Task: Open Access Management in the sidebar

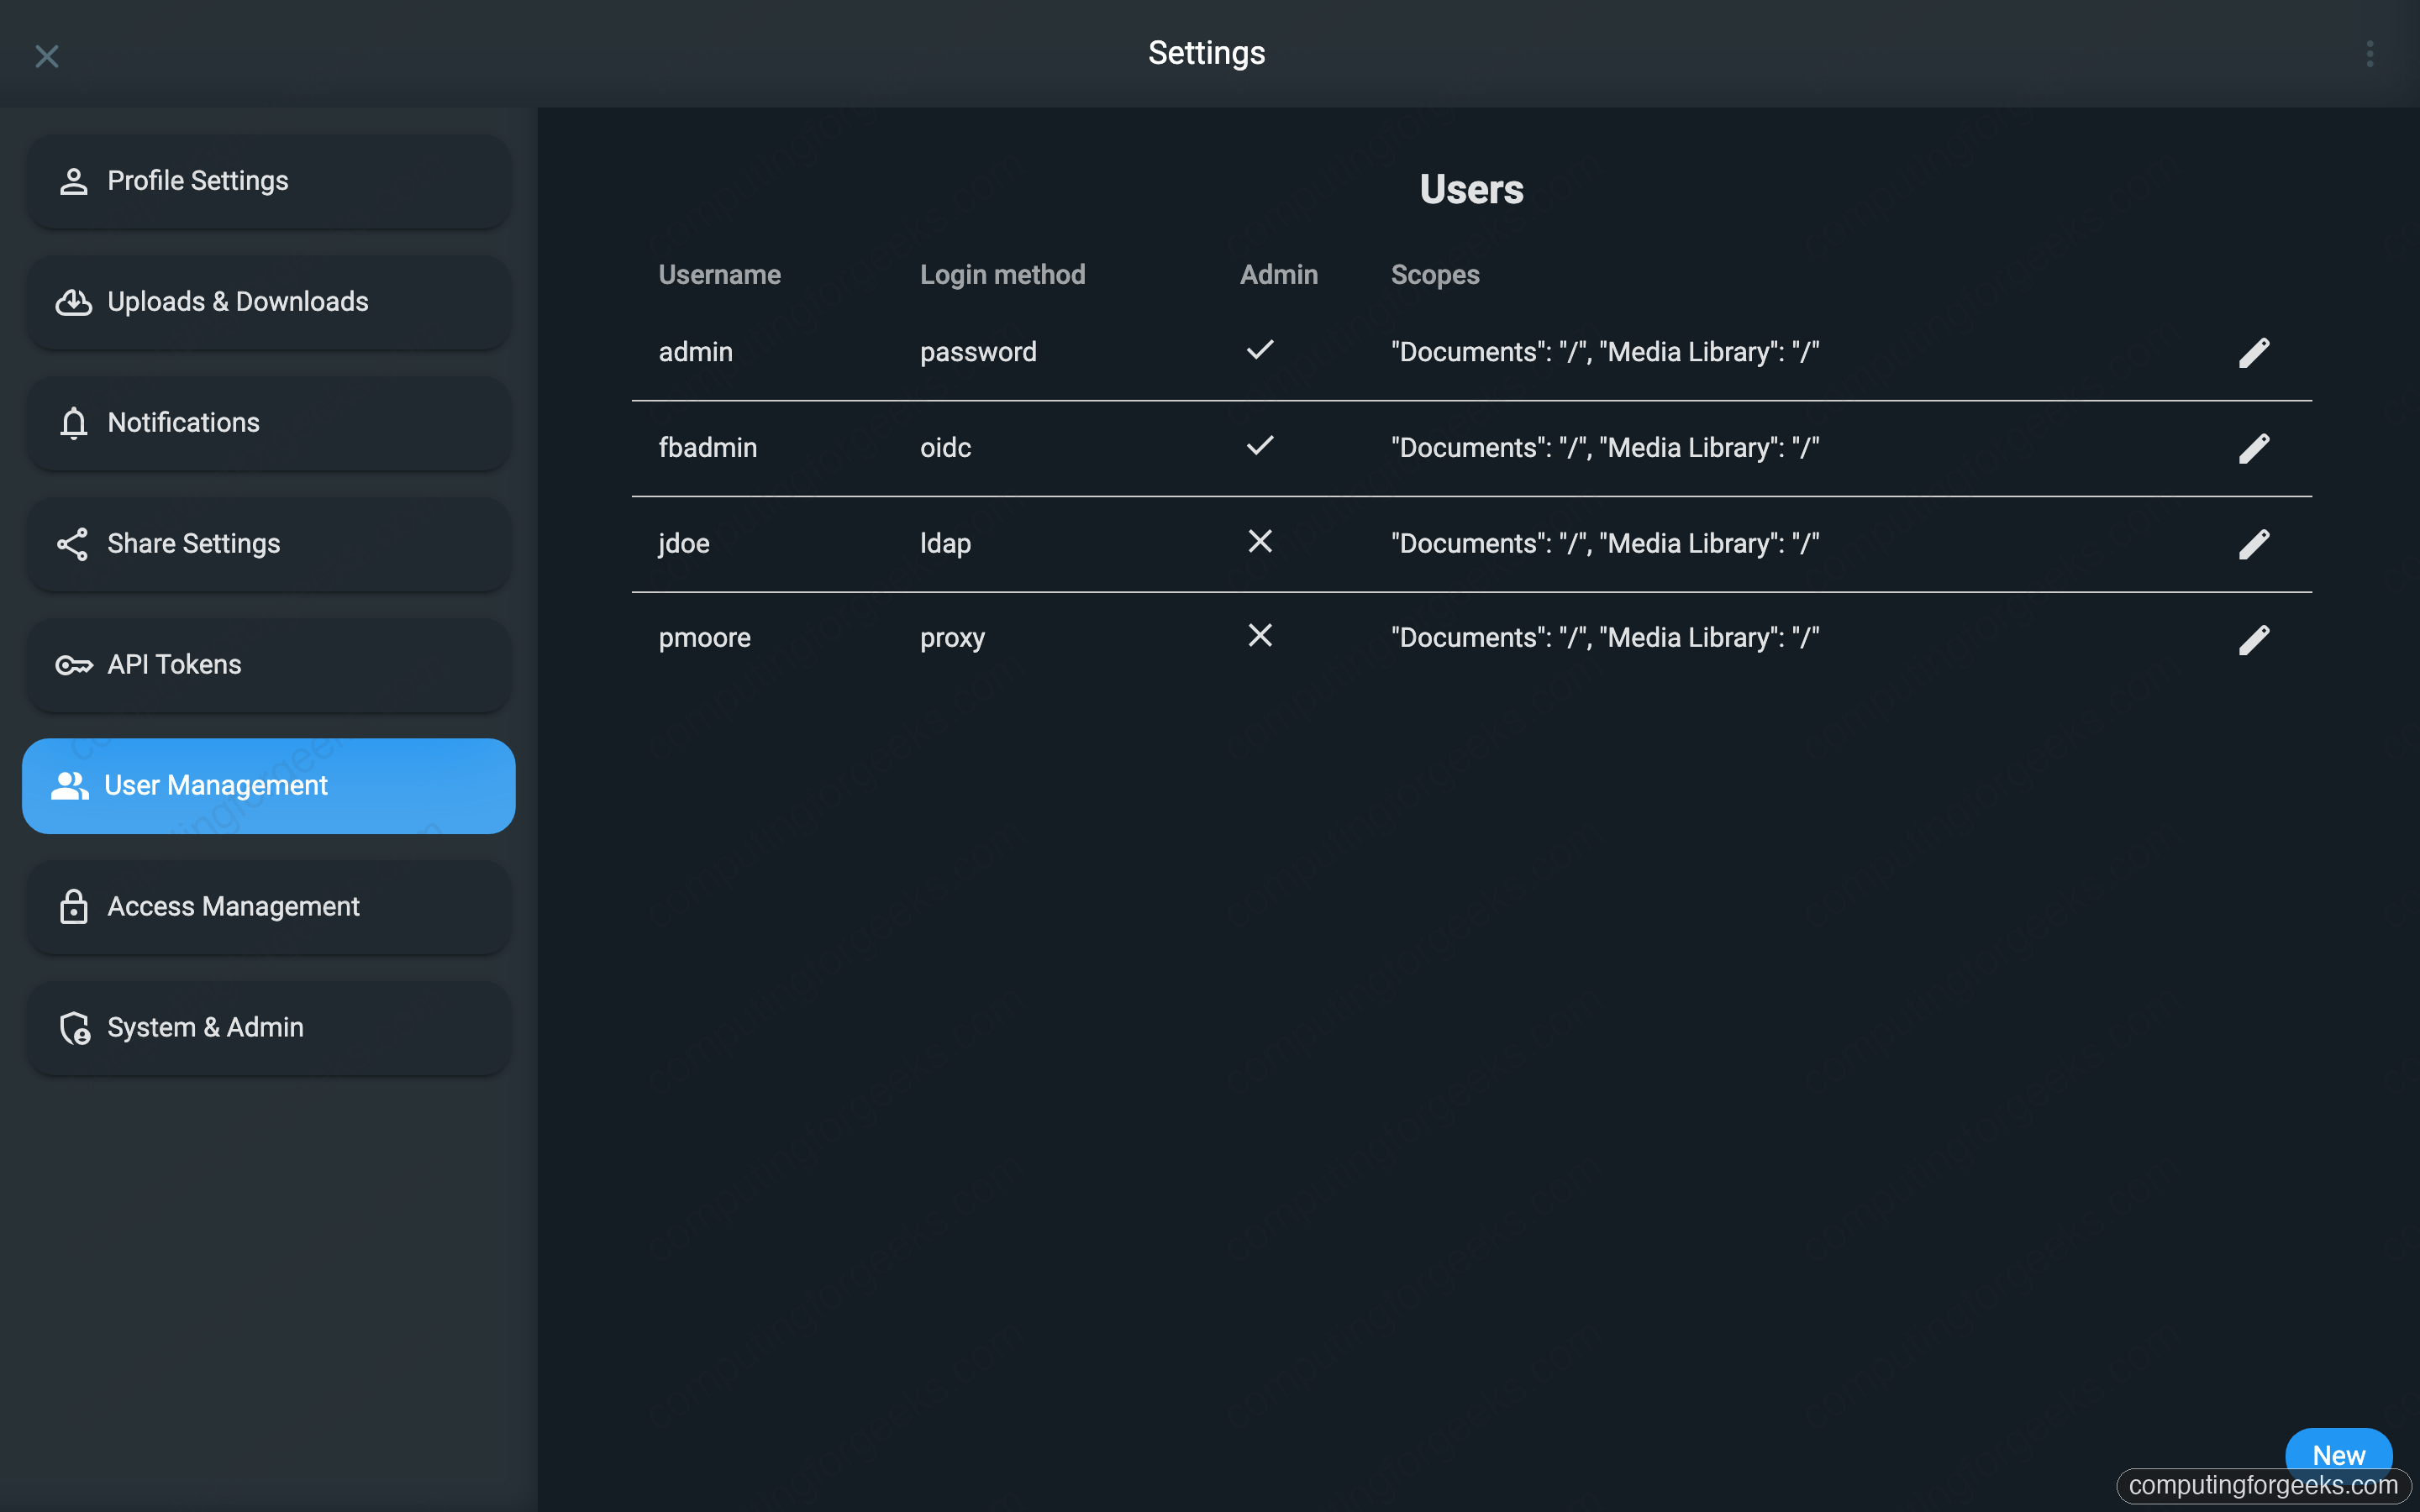Action: point(269,907)
